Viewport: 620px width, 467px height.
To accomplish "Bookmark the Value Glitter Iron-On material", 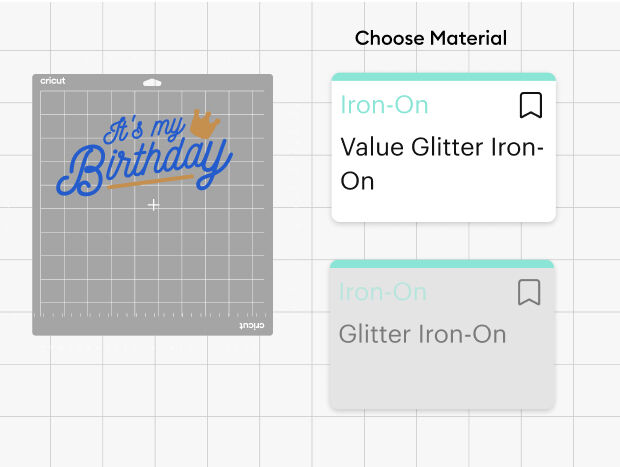I will pos(530,105).
